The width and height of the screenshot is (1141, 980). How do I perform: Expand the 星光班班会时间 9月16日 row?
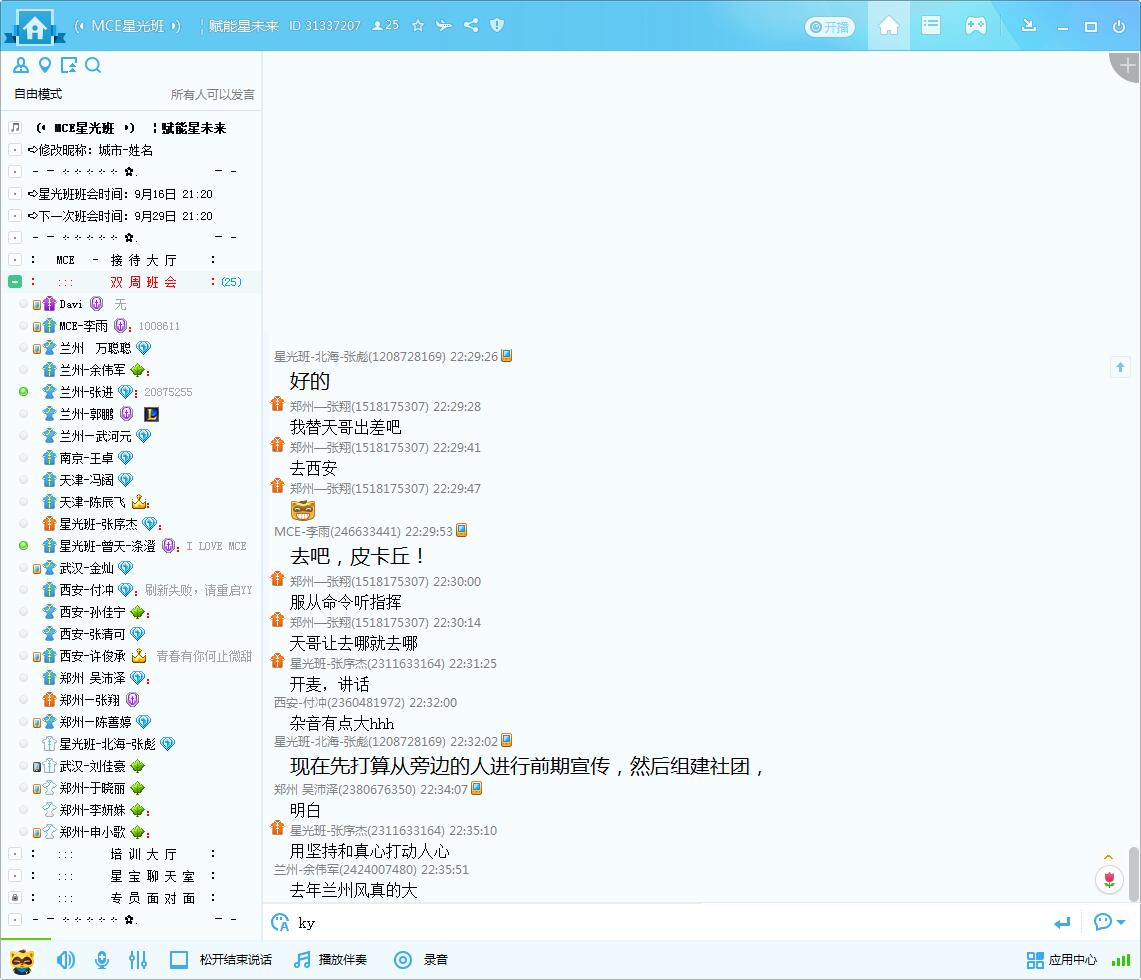pyautogui.click(x=15, y=194)
